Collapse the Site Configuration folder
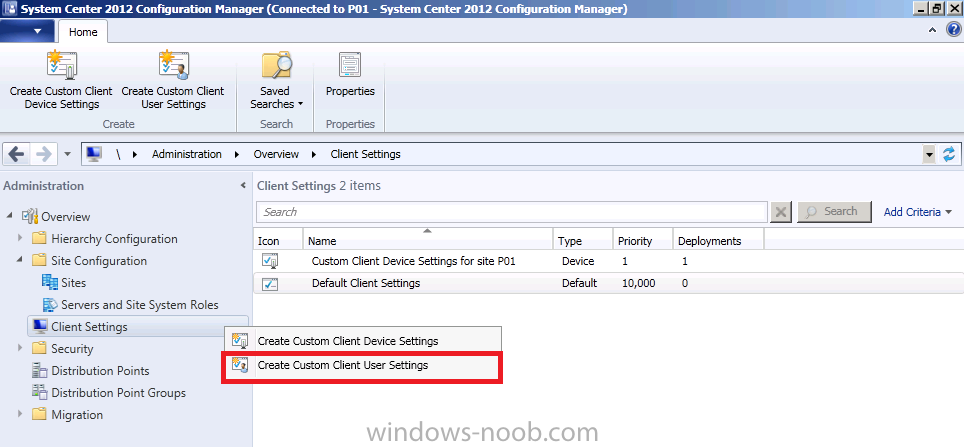The width and height of the screenshot is (964, 447). coord(20,261)
